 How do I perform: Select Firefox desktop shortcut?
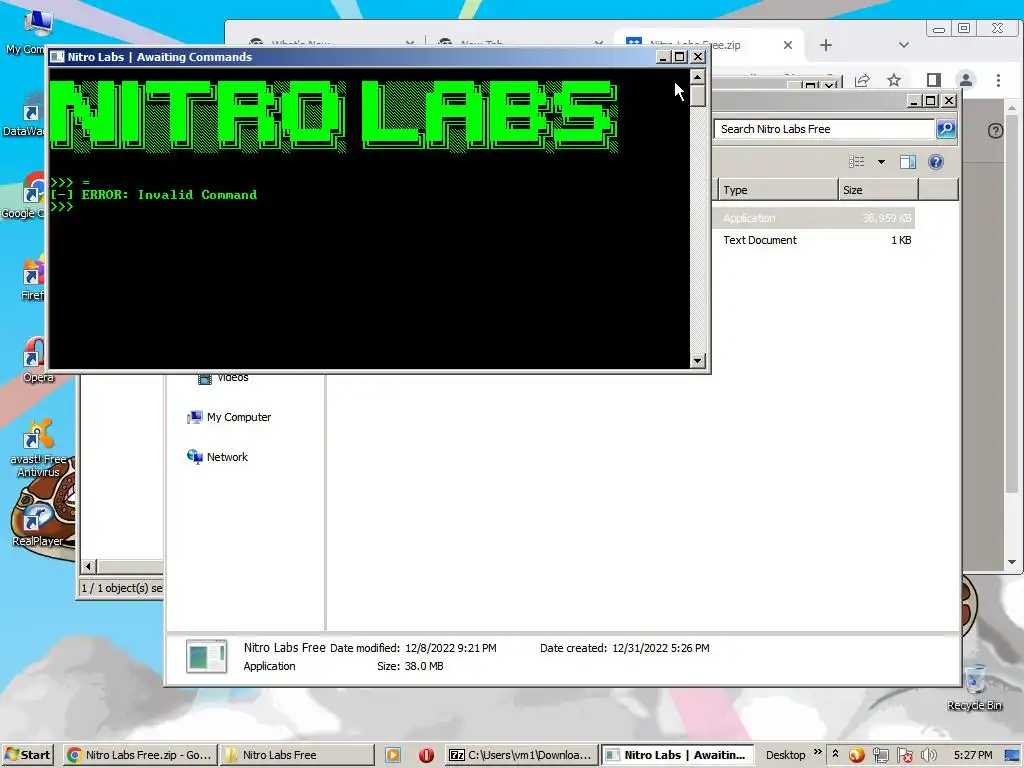pos(31,278)
